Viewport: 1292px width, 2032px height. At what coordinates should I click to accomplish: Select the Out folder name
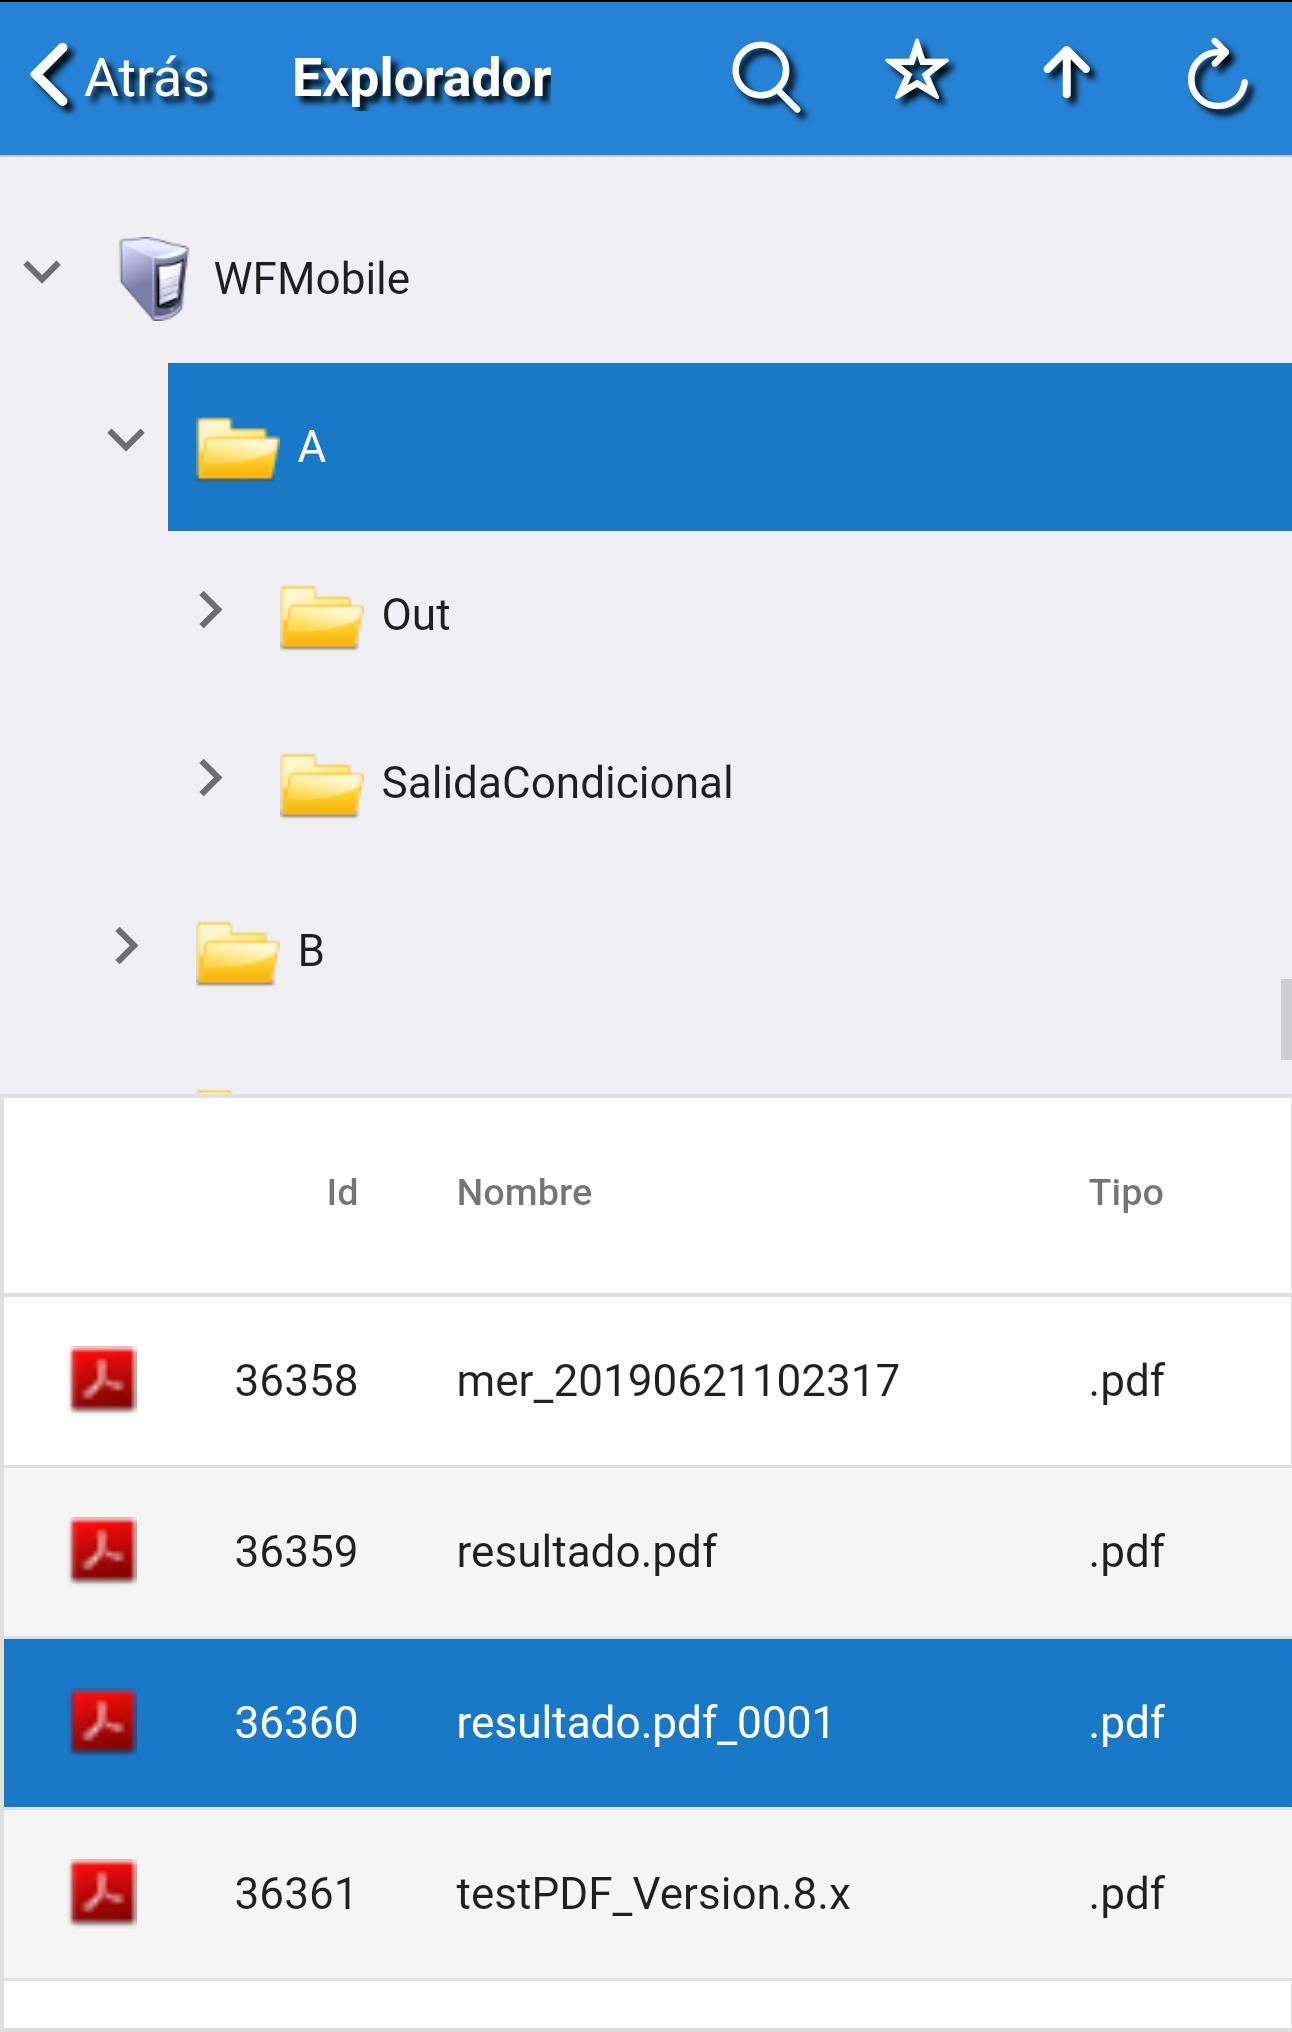(x=416, y=615)
